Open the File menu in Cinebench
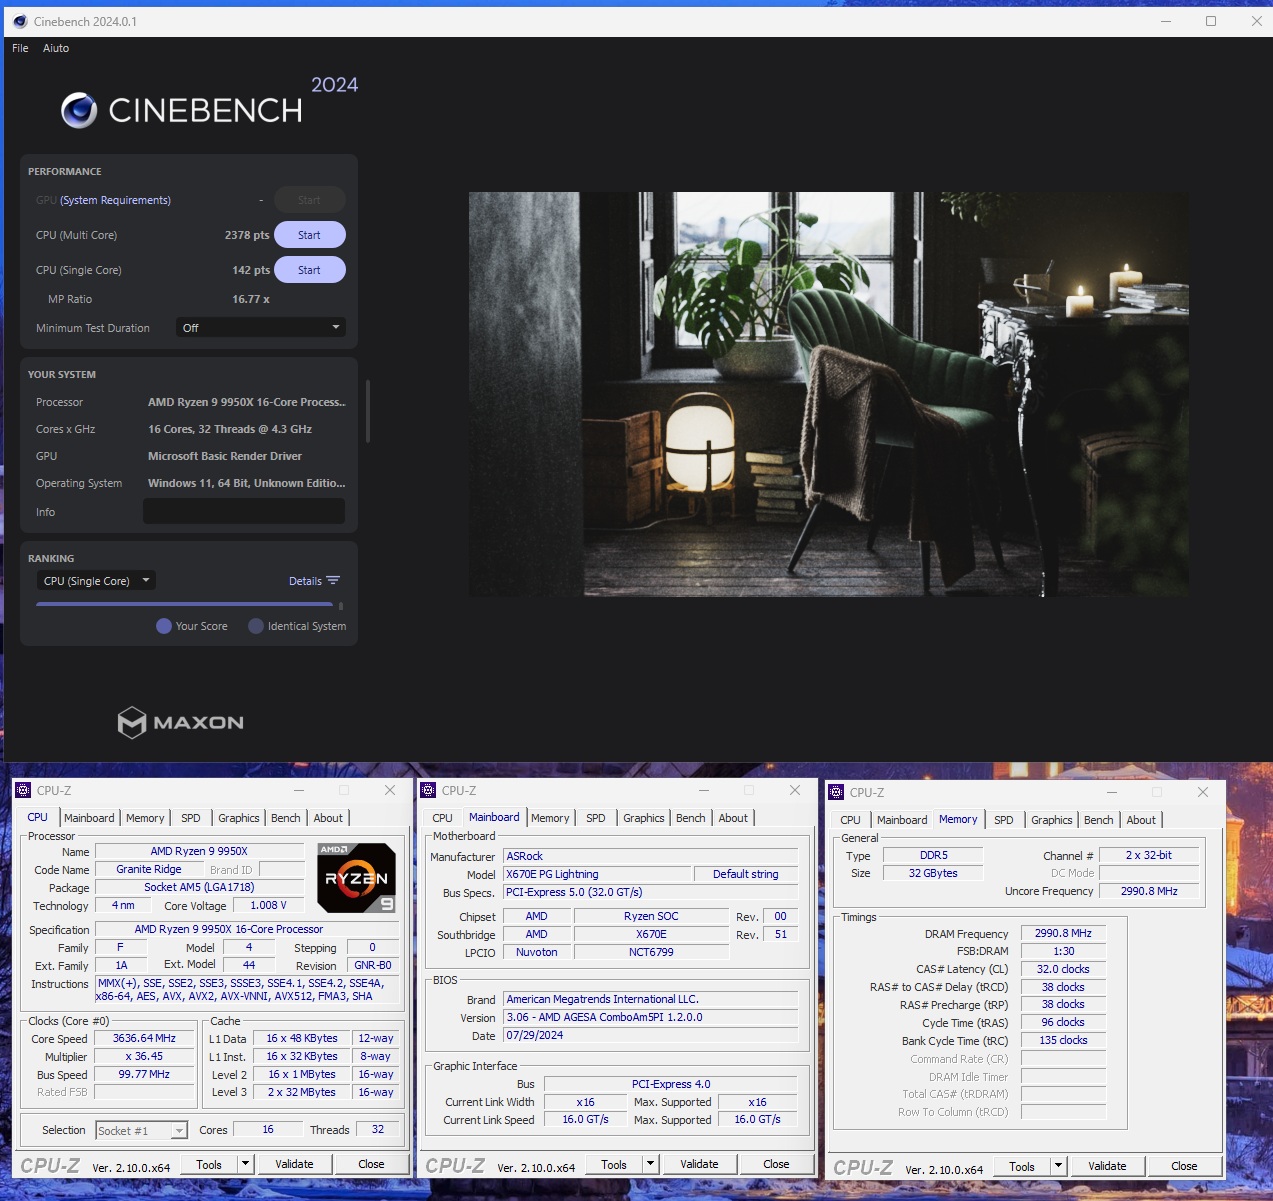Screen dimensions: 1273x1201 20,48
